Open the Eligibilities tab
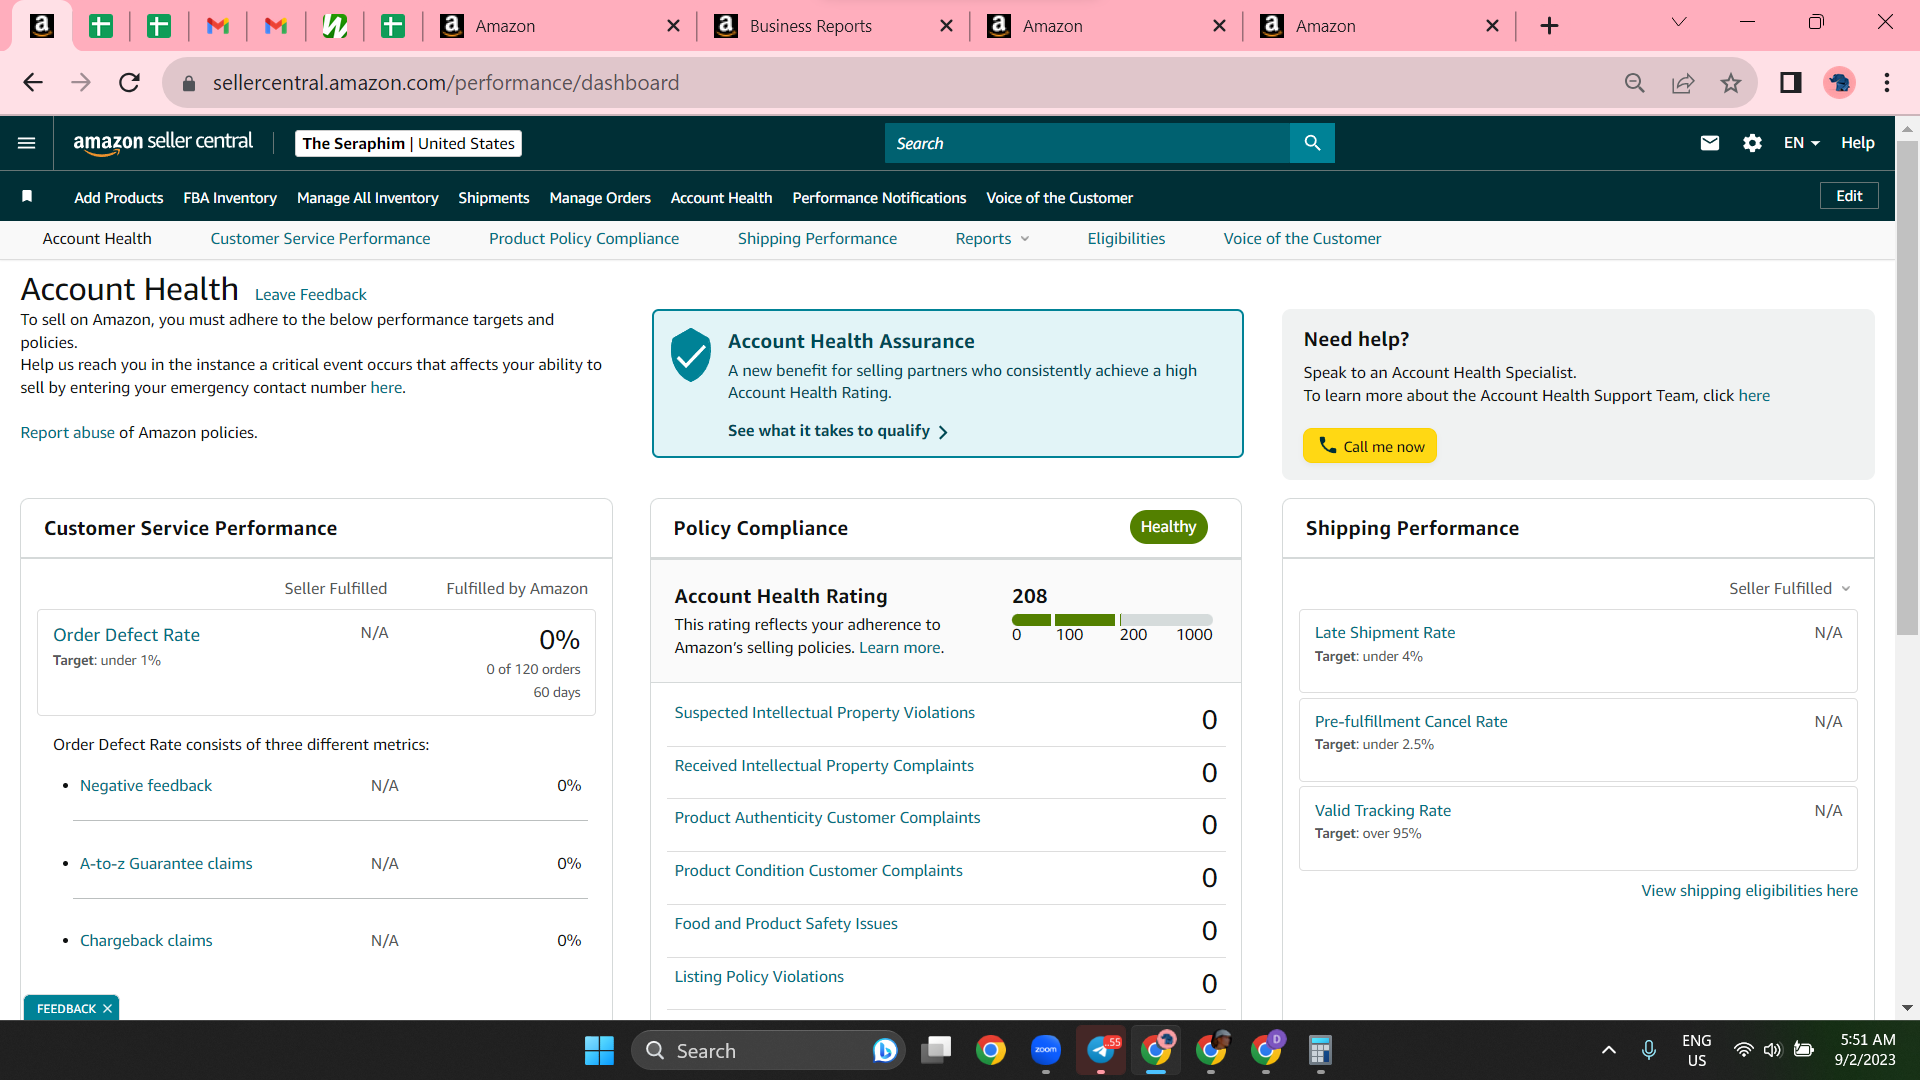The width and height of the screenshot is (1920, 1080). tap(1126, 239)
